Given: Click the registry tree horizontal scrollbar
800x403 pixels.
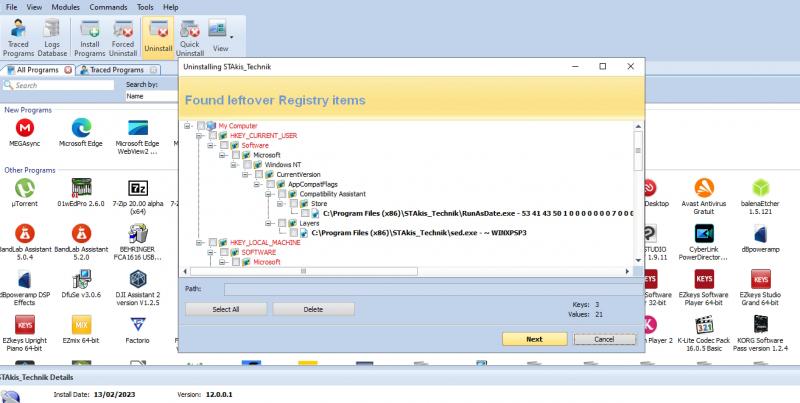Looking at the screenshot, I should point(304,271).
